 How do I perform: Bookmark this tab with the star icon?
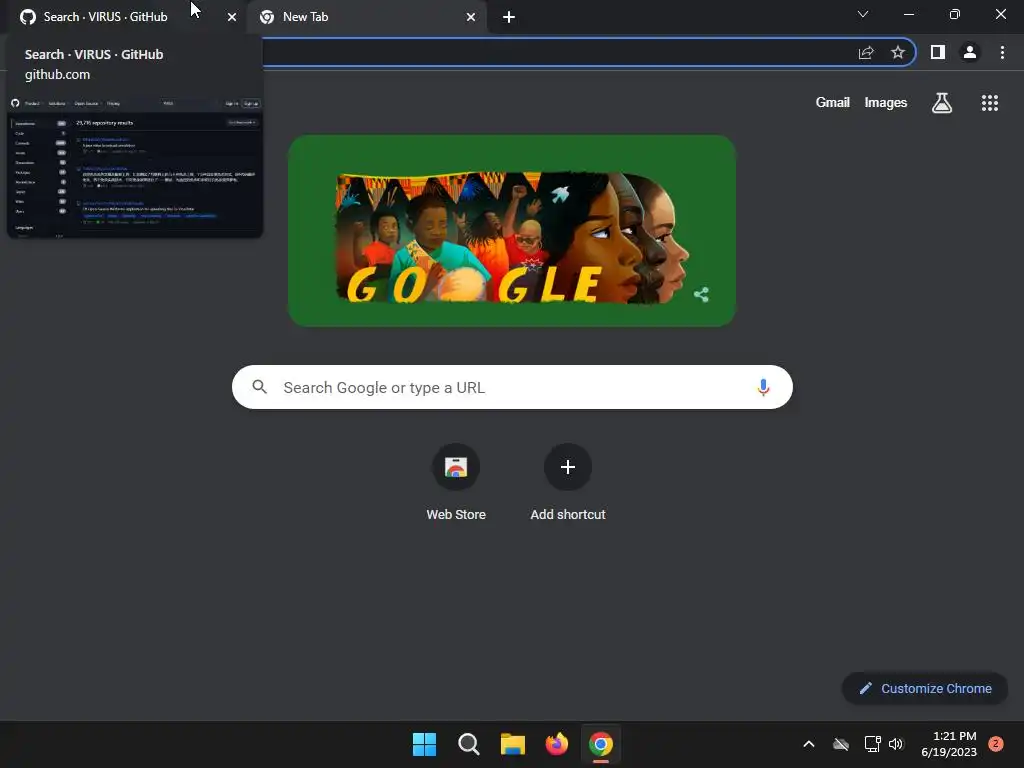[898, 53]
